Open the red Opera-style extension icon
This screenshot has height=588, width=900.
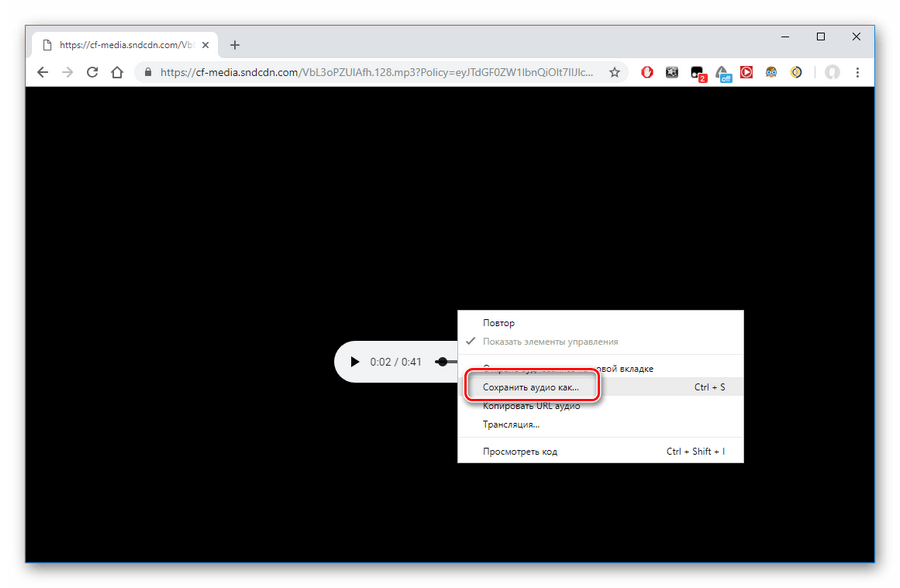pos(647,73)
